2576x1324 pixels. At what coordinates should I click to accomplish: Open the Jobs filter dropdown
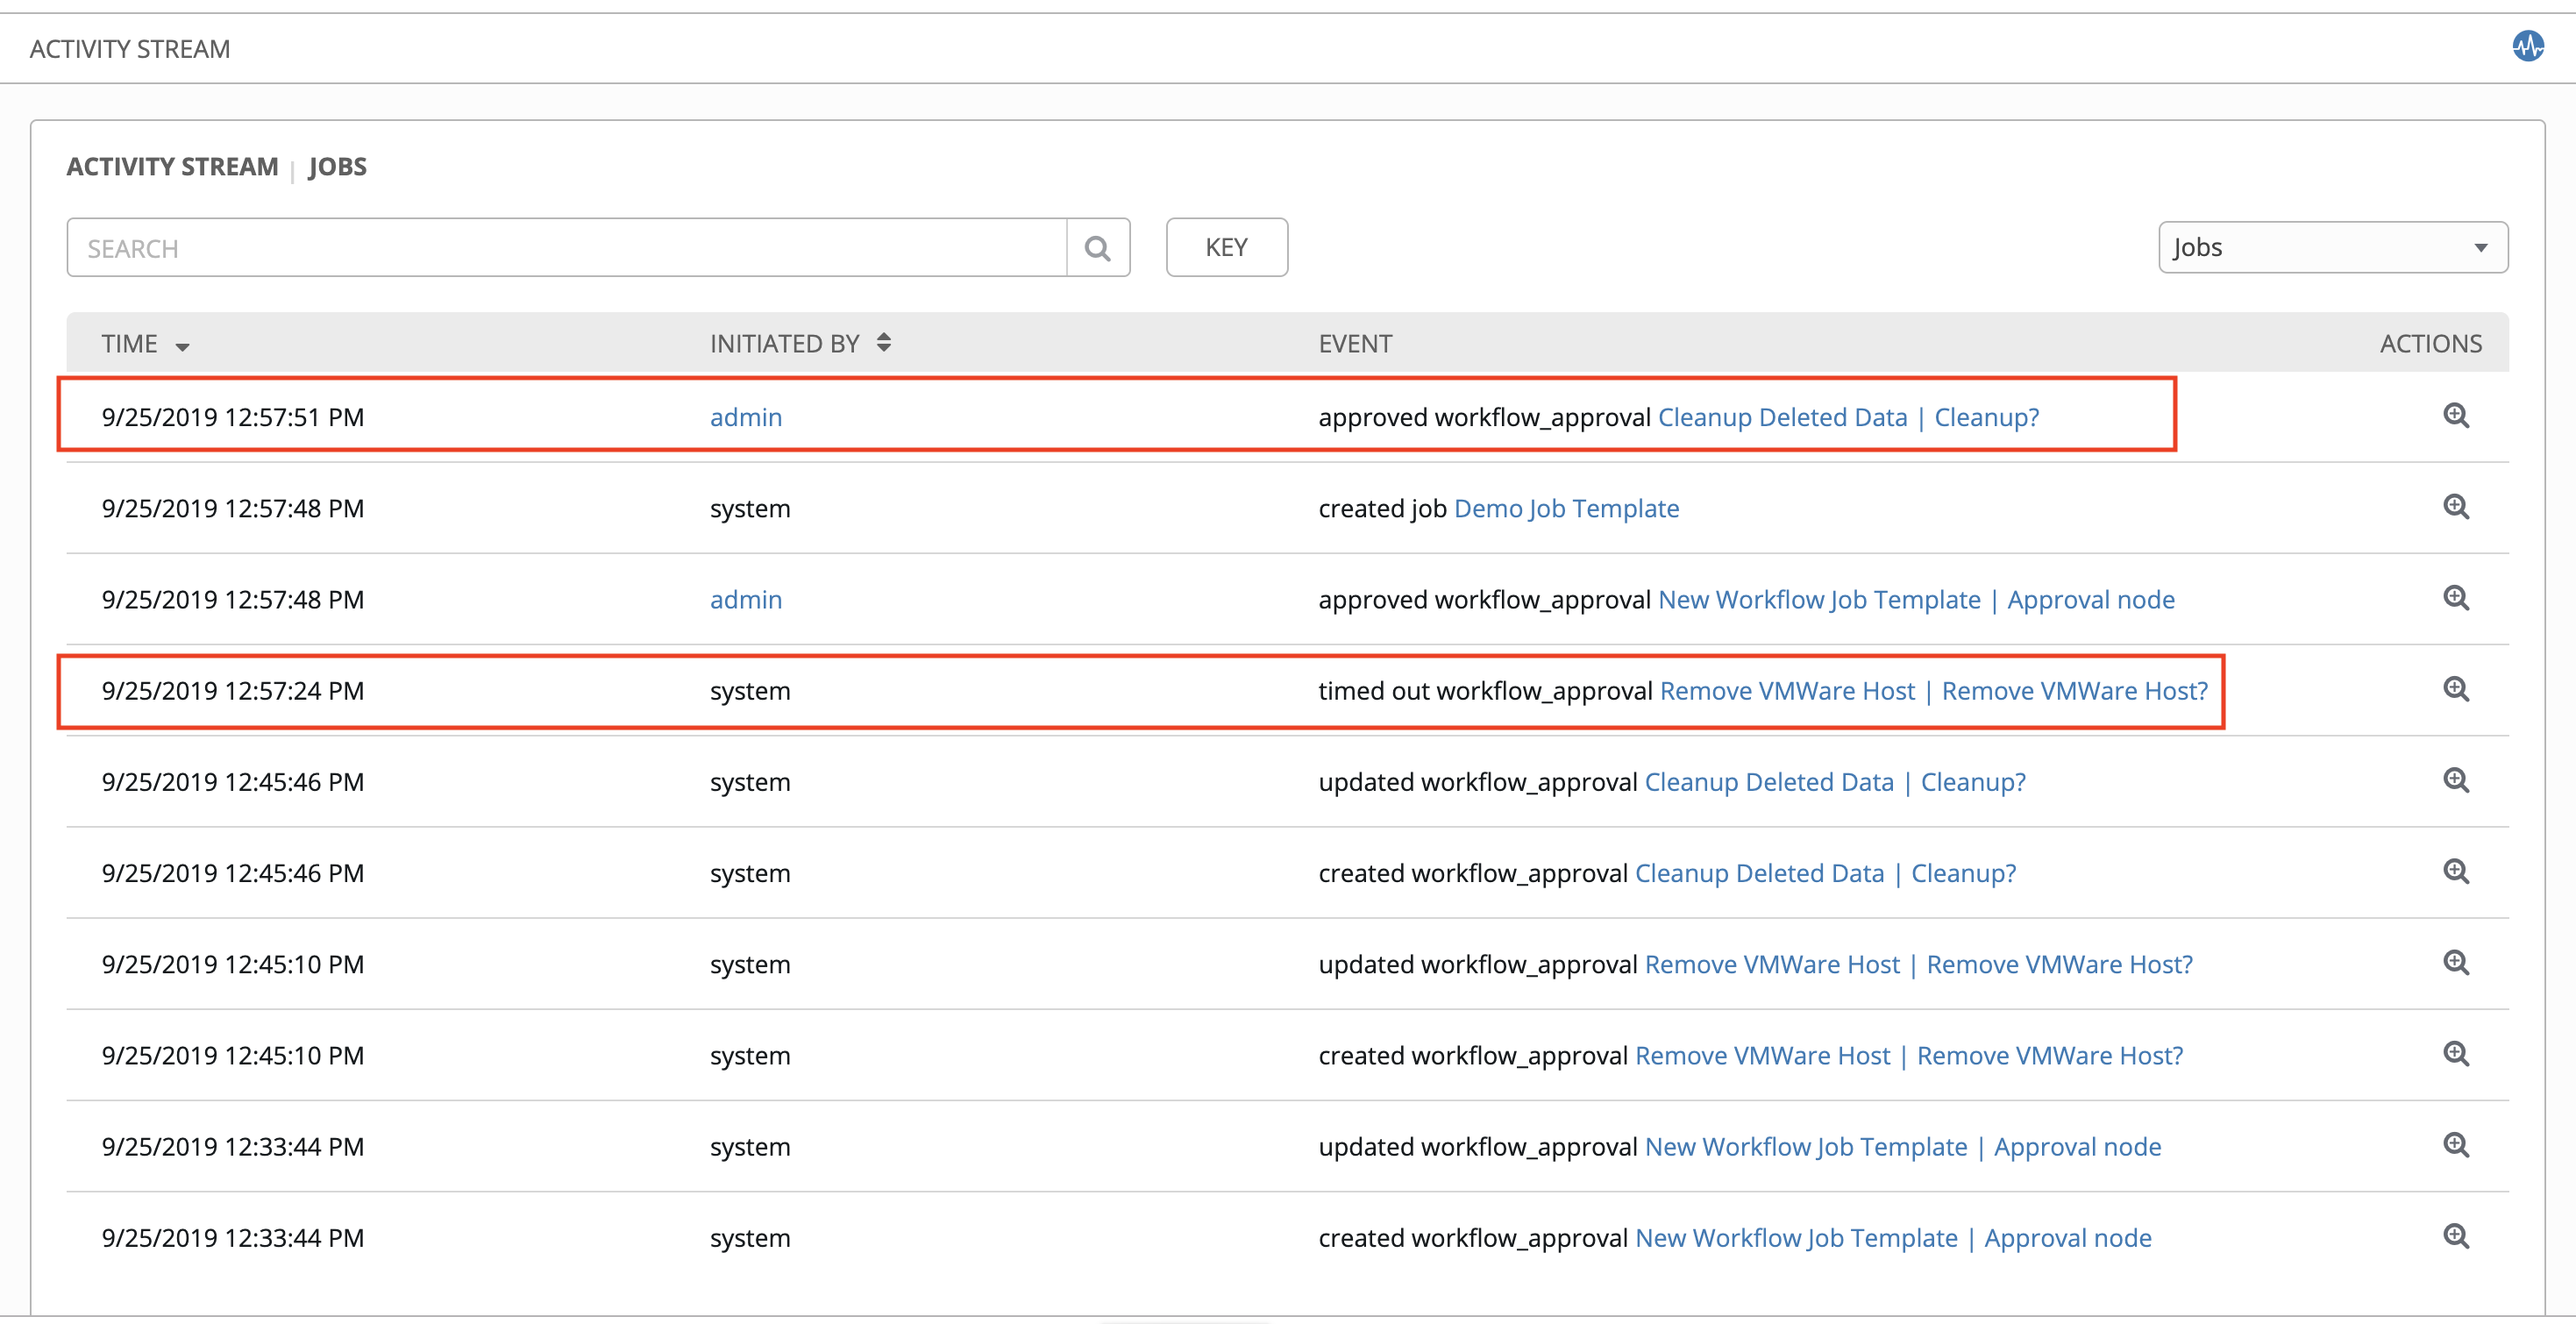click(x=2333, y=247)
